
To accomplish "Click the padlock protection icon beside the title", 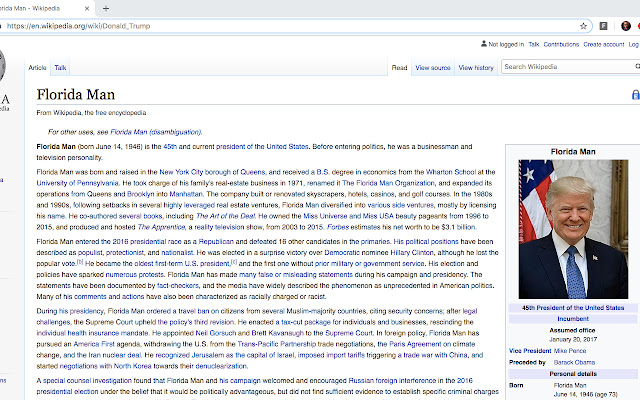I will coord(636,95).
